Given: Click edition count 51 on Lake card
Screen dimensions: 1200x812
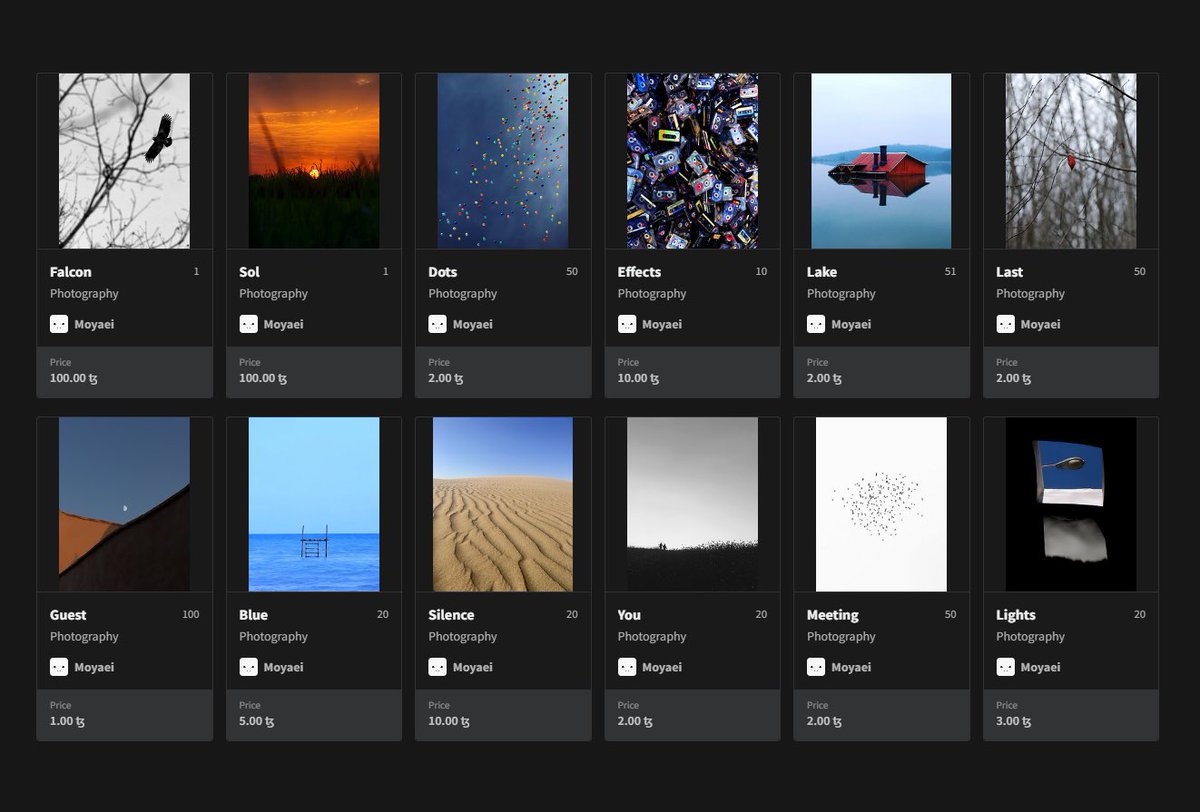Looking at the screenshot, I should pos(950,272).
